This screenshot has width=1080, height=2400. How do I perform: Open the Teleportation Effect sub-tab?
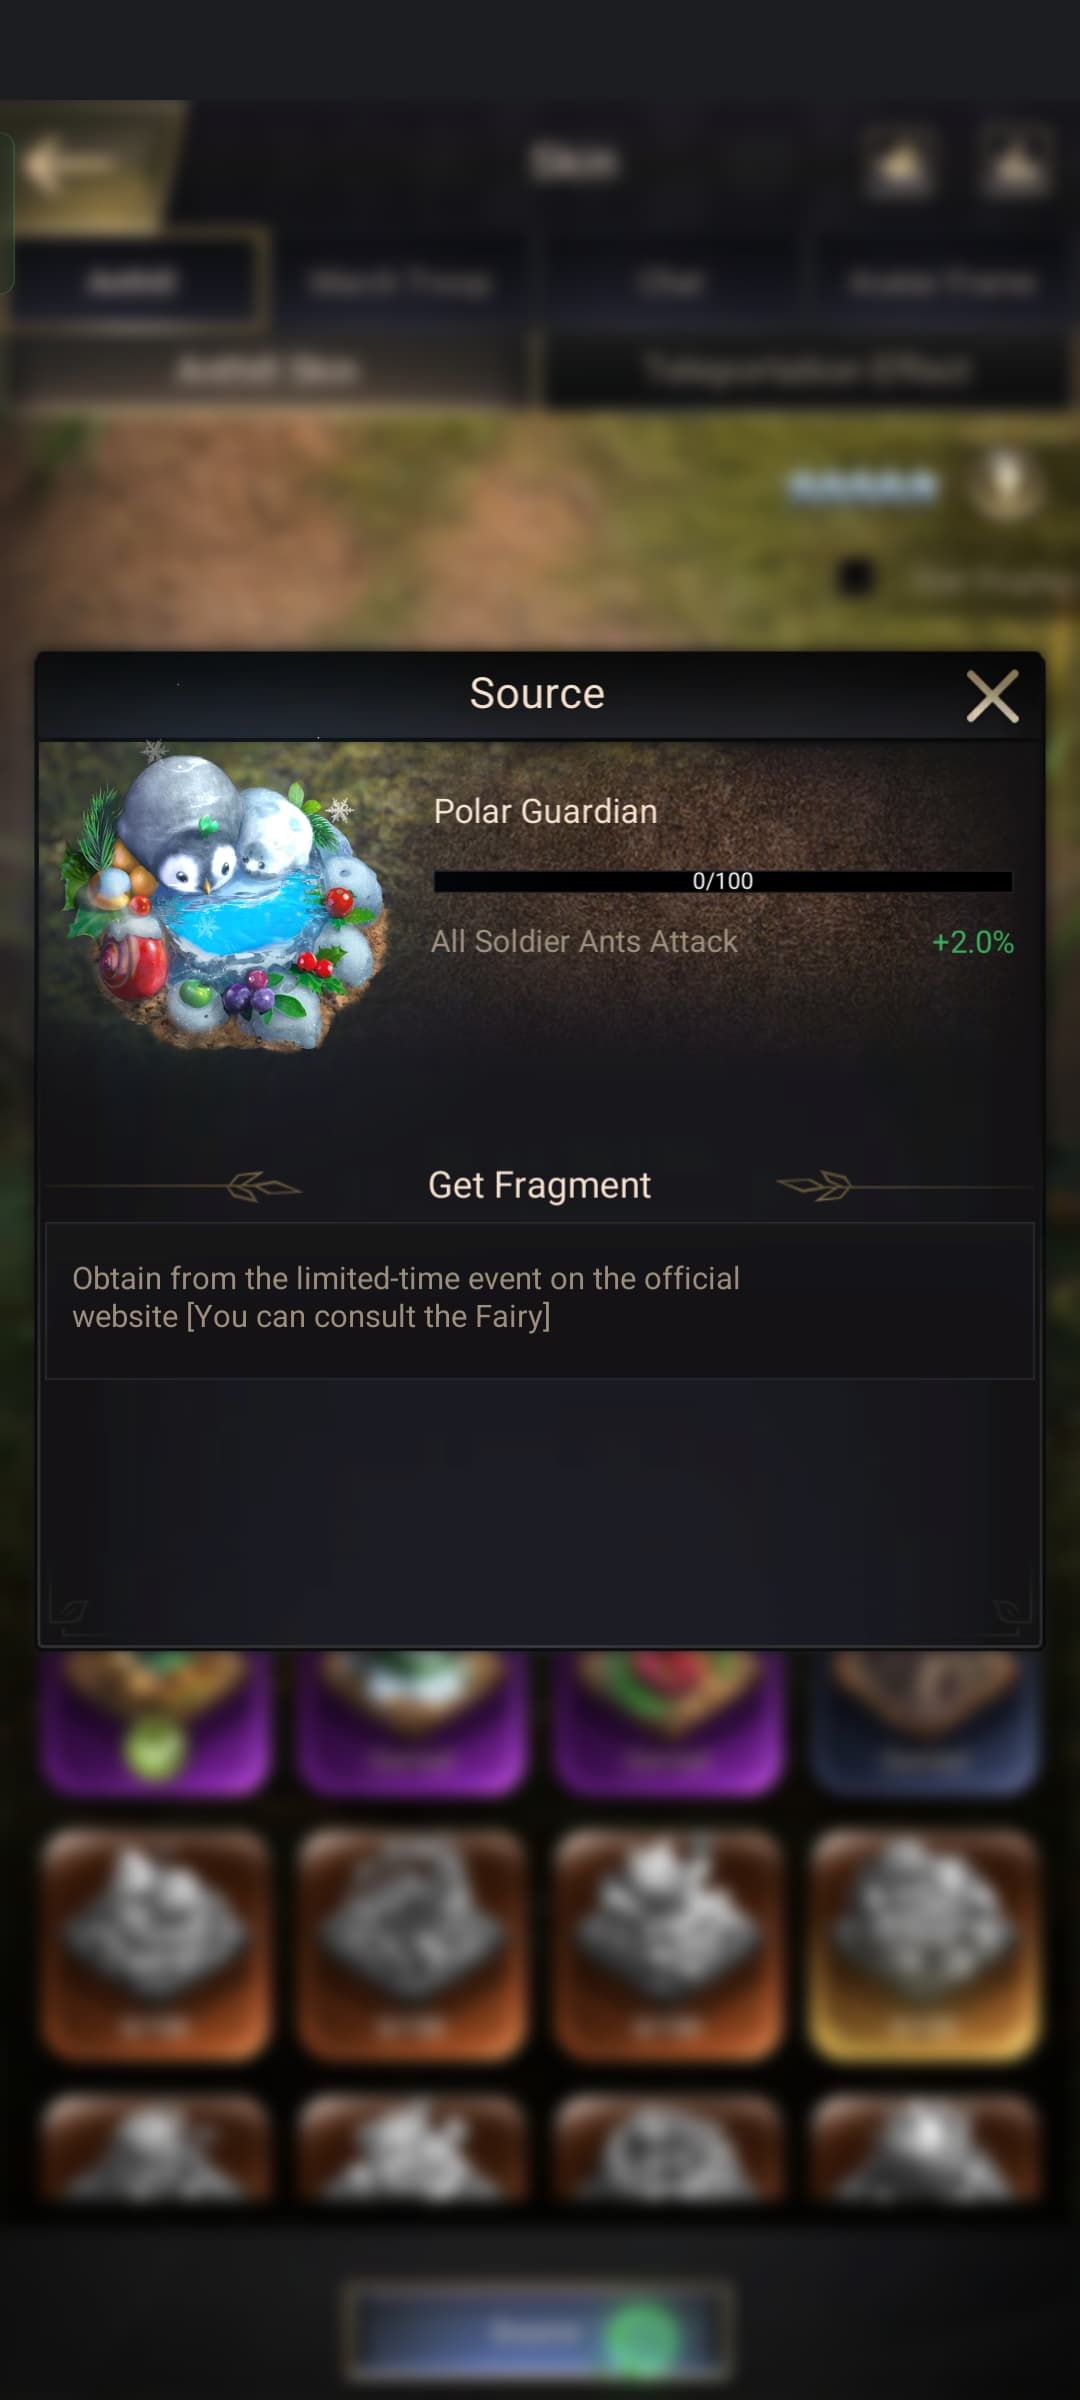coord(806,369)
